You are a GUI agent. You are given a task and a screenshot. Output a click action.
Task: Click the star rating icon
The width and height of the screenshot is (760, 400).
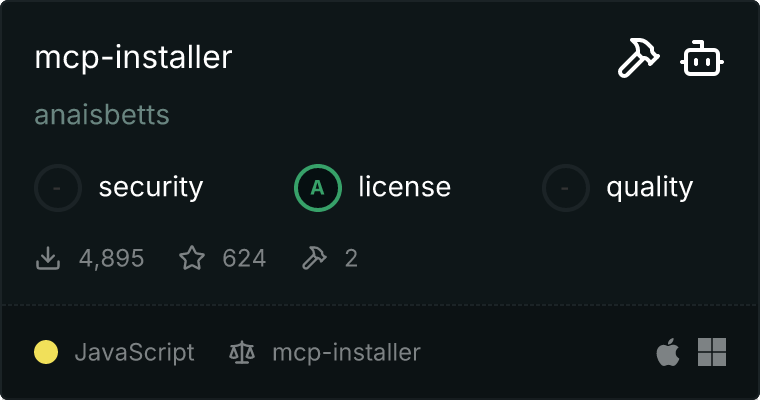pyautogui.click(x=192, y=257)
